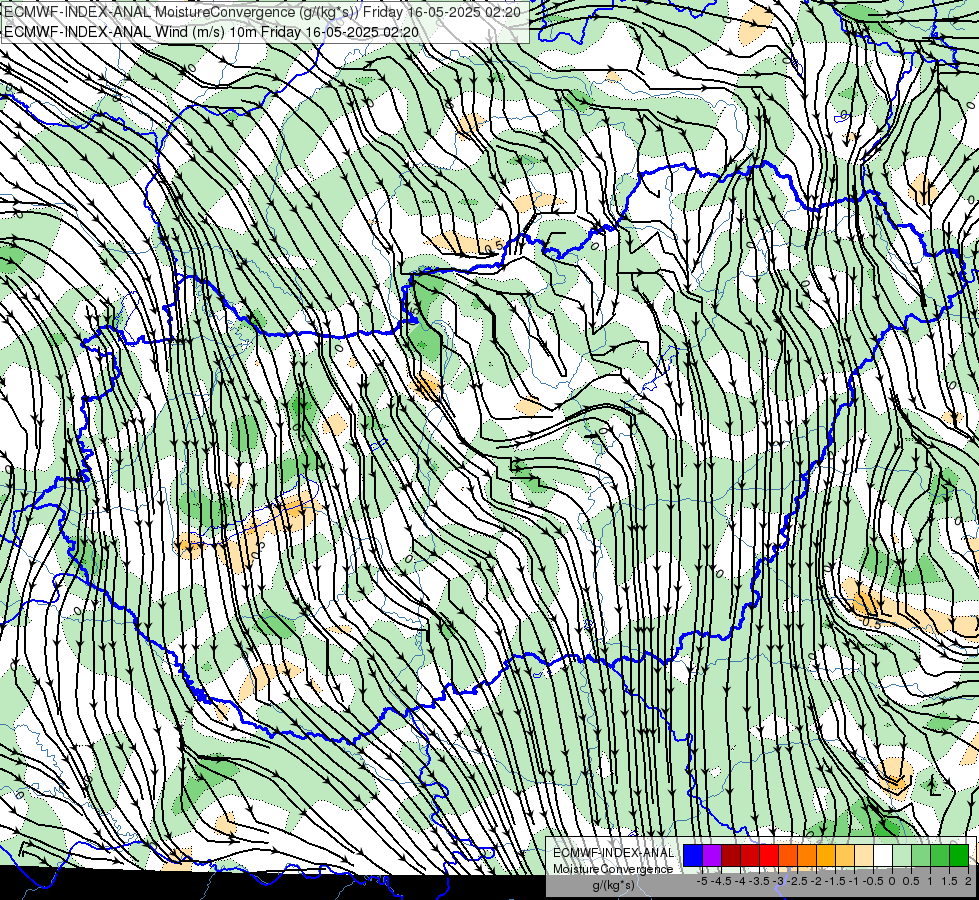Click the blue legend swatch below -5
979x900 pixels.
(x=693, y=855)
